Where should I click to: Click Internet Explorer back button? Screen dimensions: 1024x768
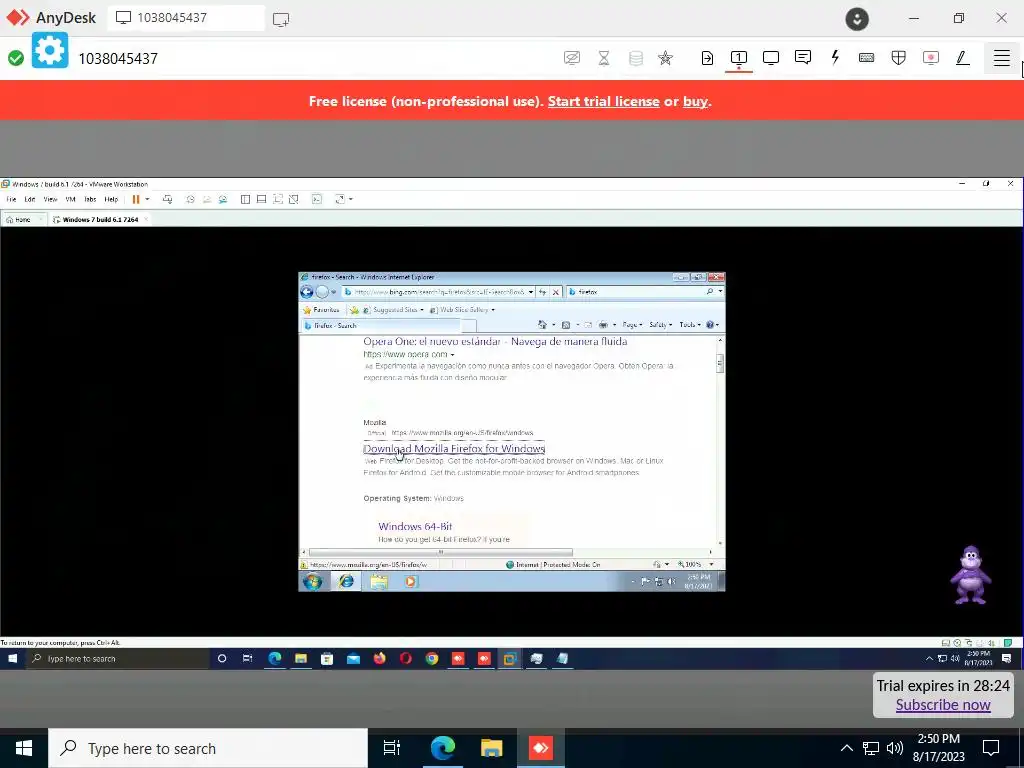(306, 292)
